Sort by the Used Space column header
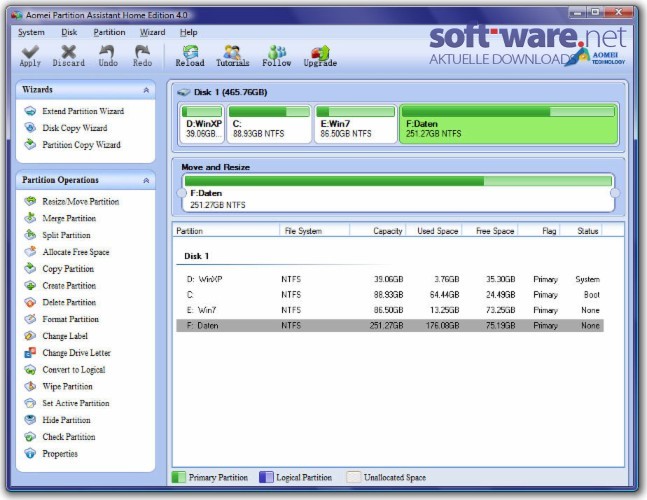This screenshot has height=500, width=647. pyautogui.click(x=434, y=231)
